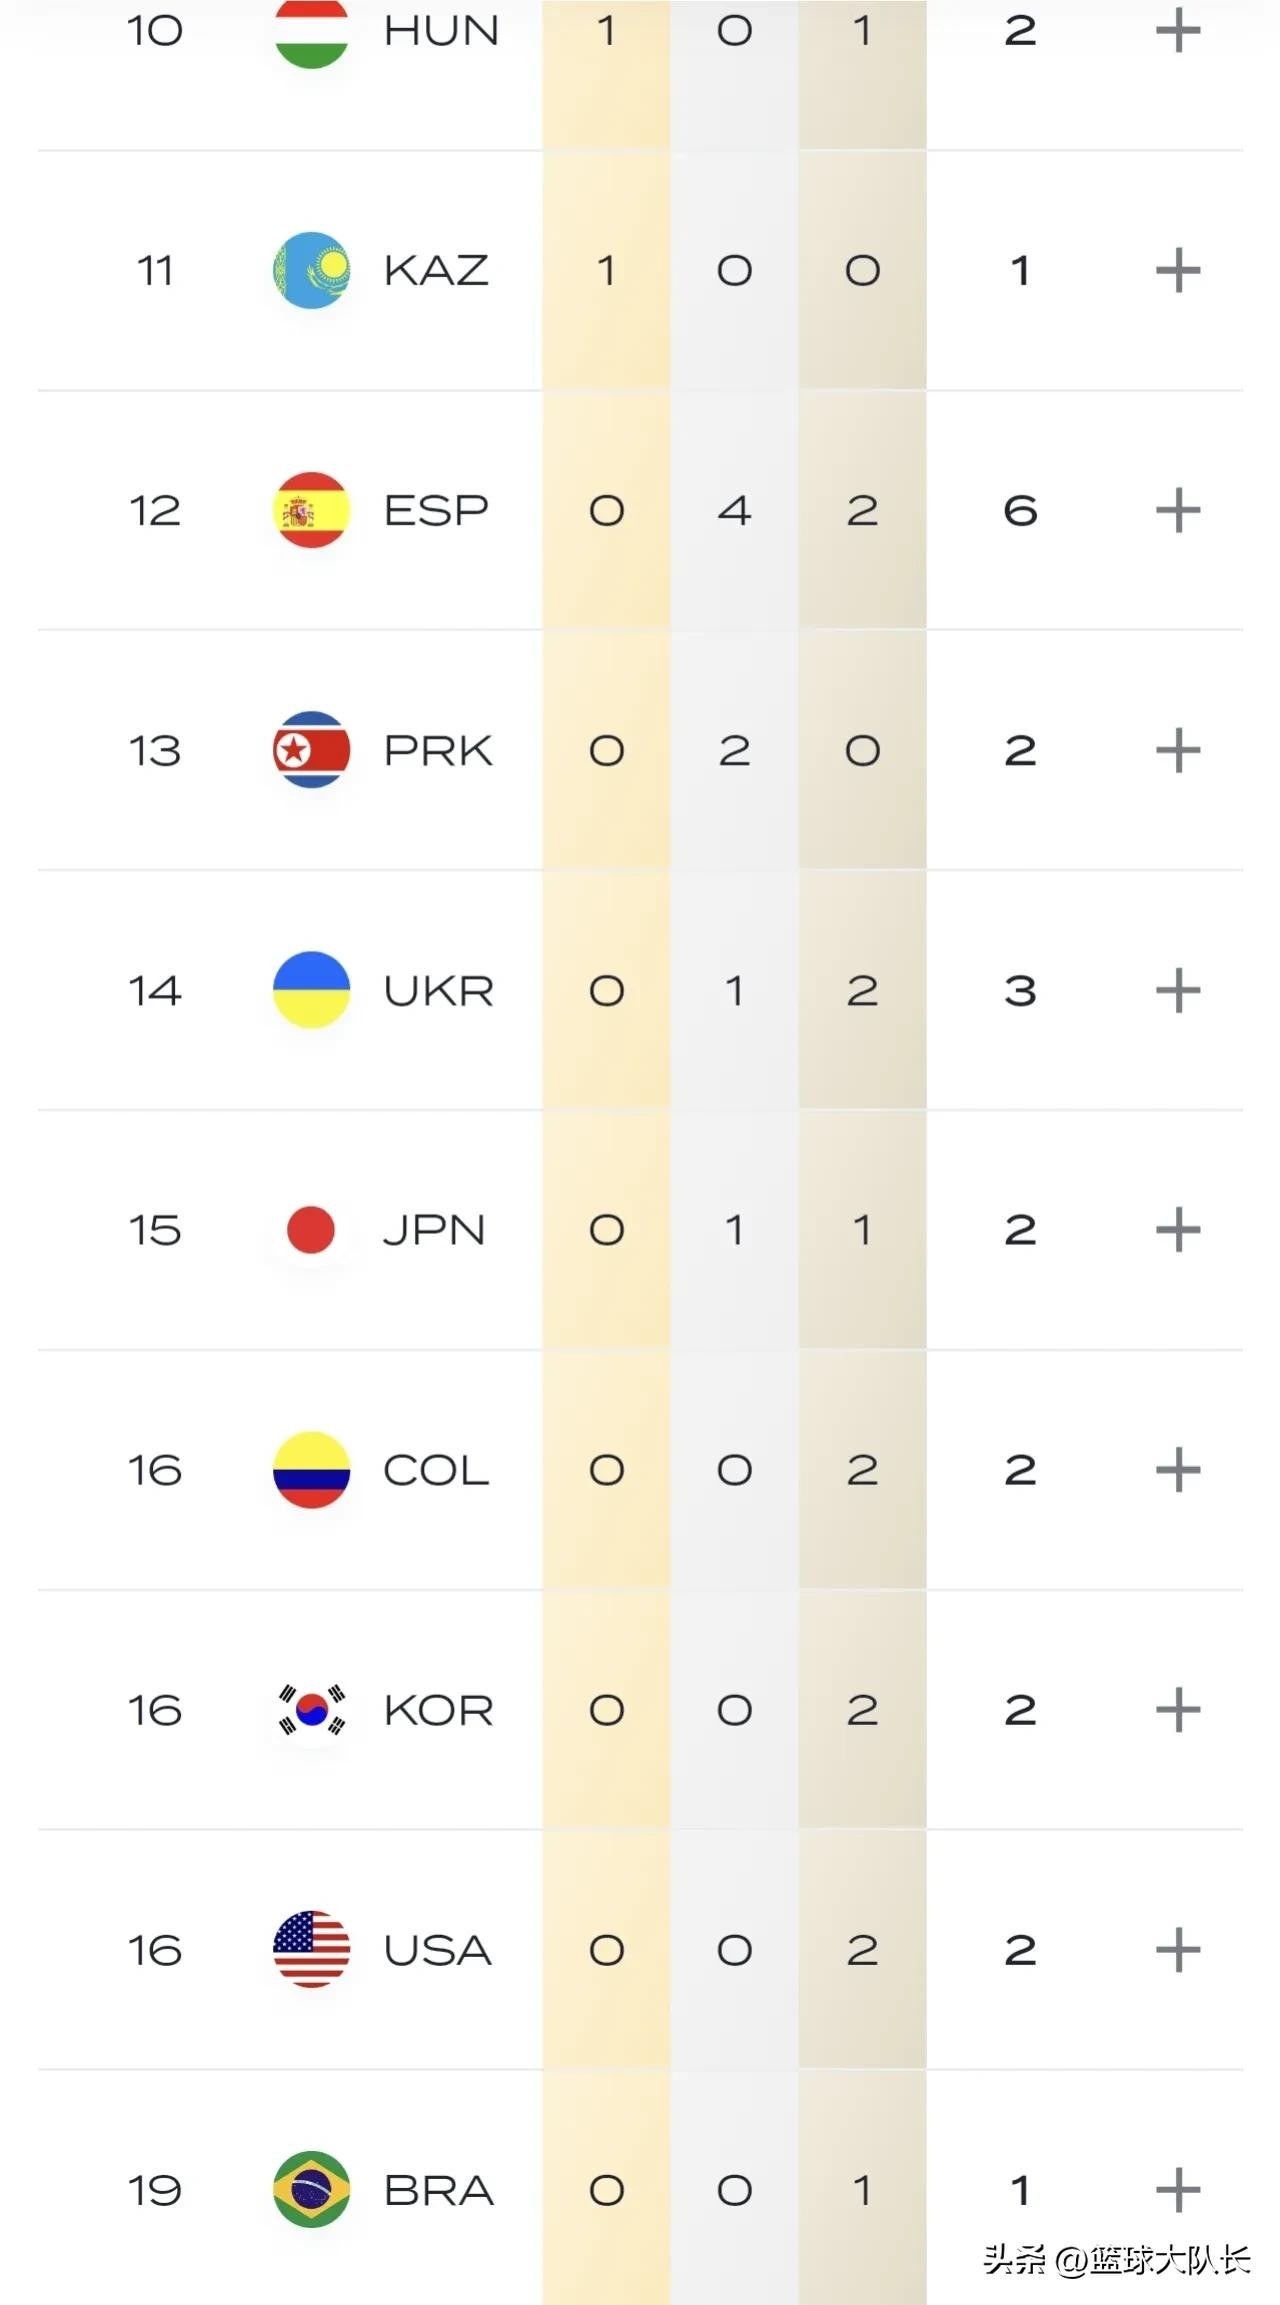Expand the PRK row with plus
The image size is (1280, 2305).
click(1177, 751)
